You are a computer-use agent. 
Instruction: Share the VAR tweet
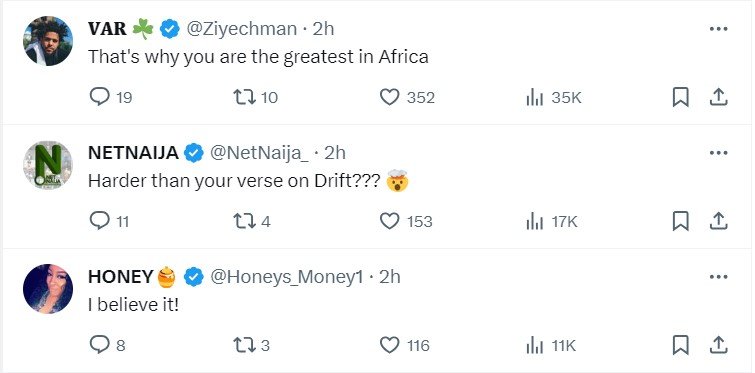(x=718, y=98)
